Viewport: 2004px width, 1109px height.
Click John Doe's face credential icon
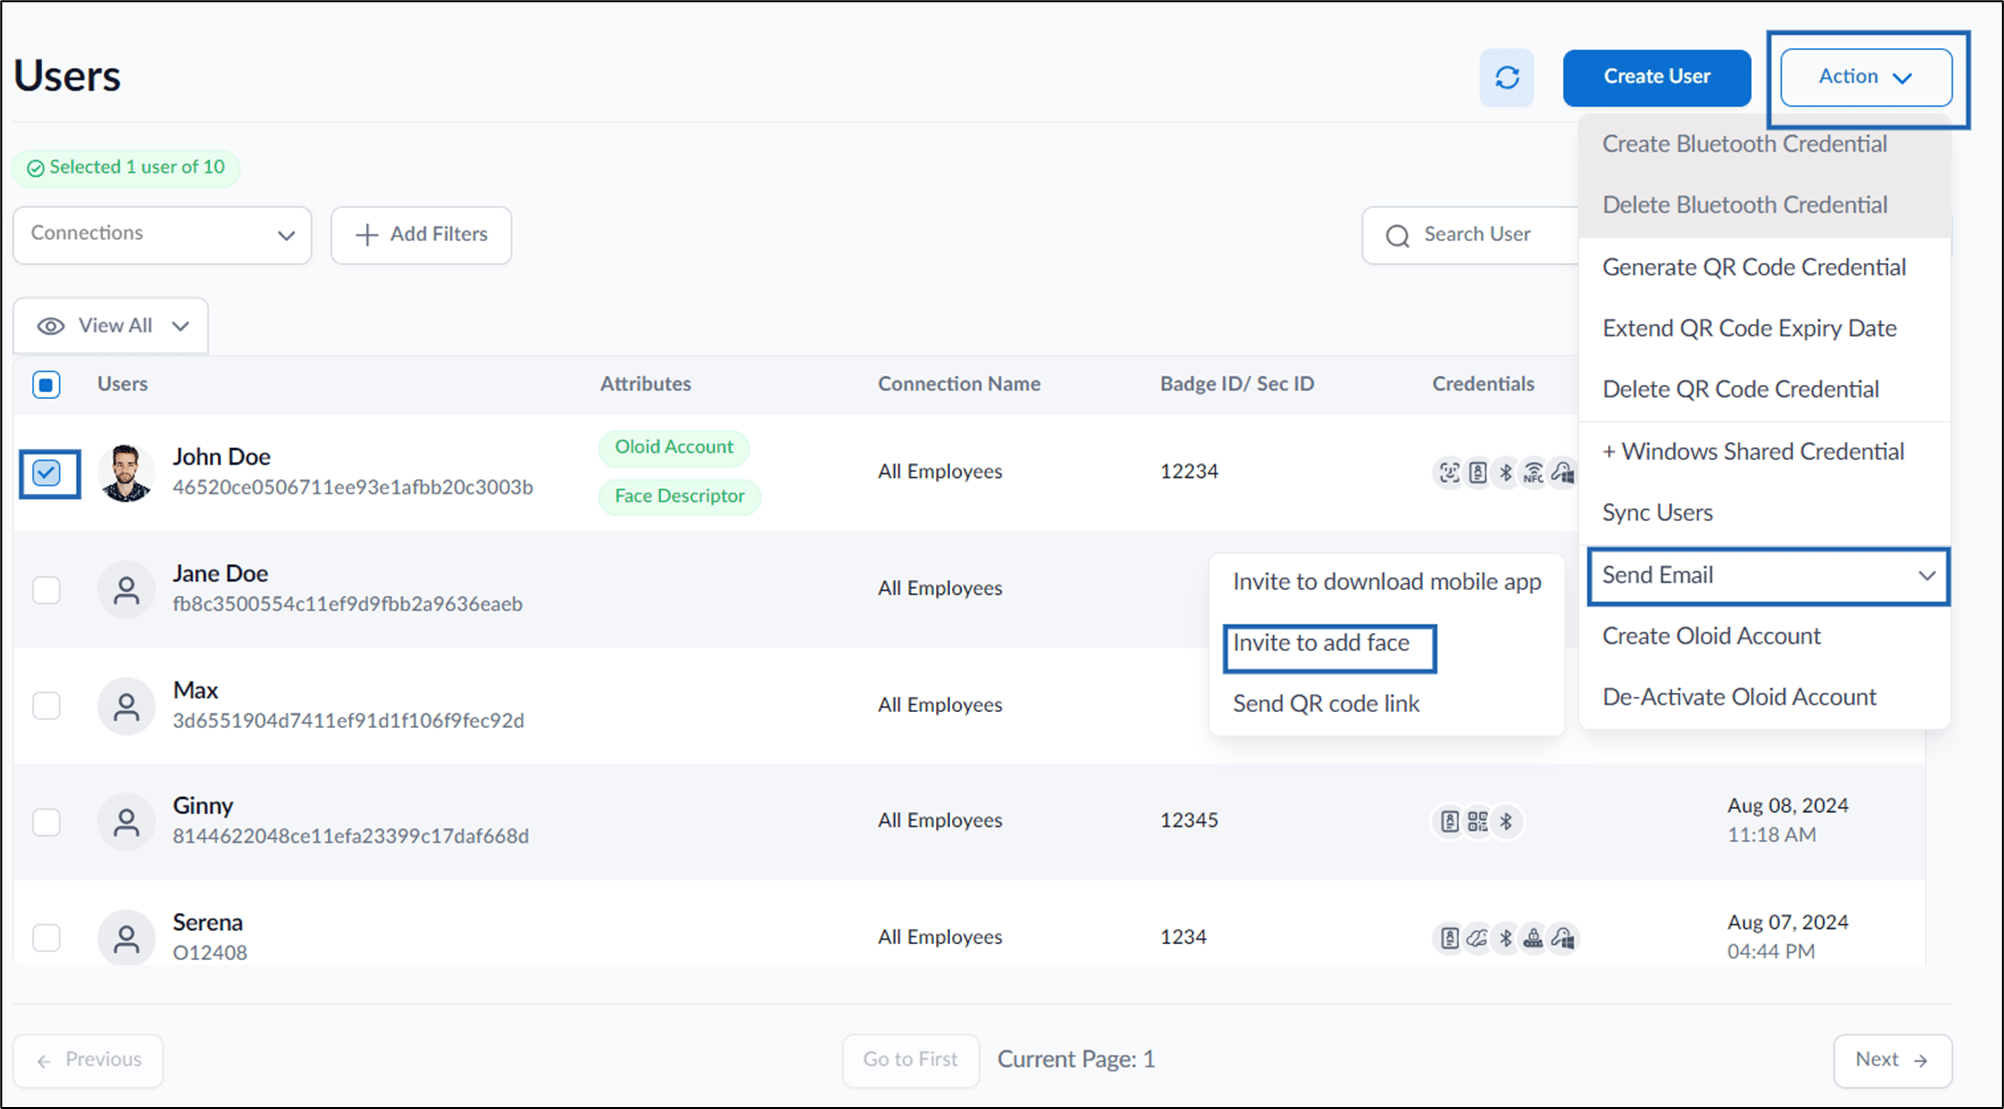[x=1449, y=472]
